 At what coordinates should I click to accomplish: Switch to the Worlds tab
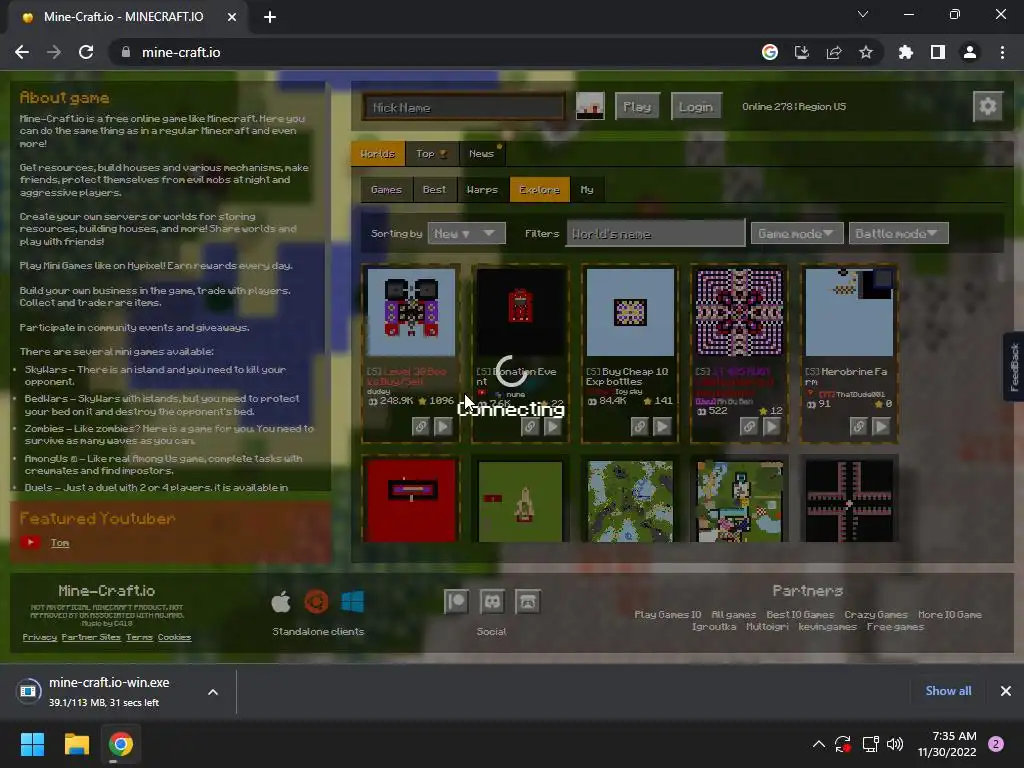[x=377, y=153]
